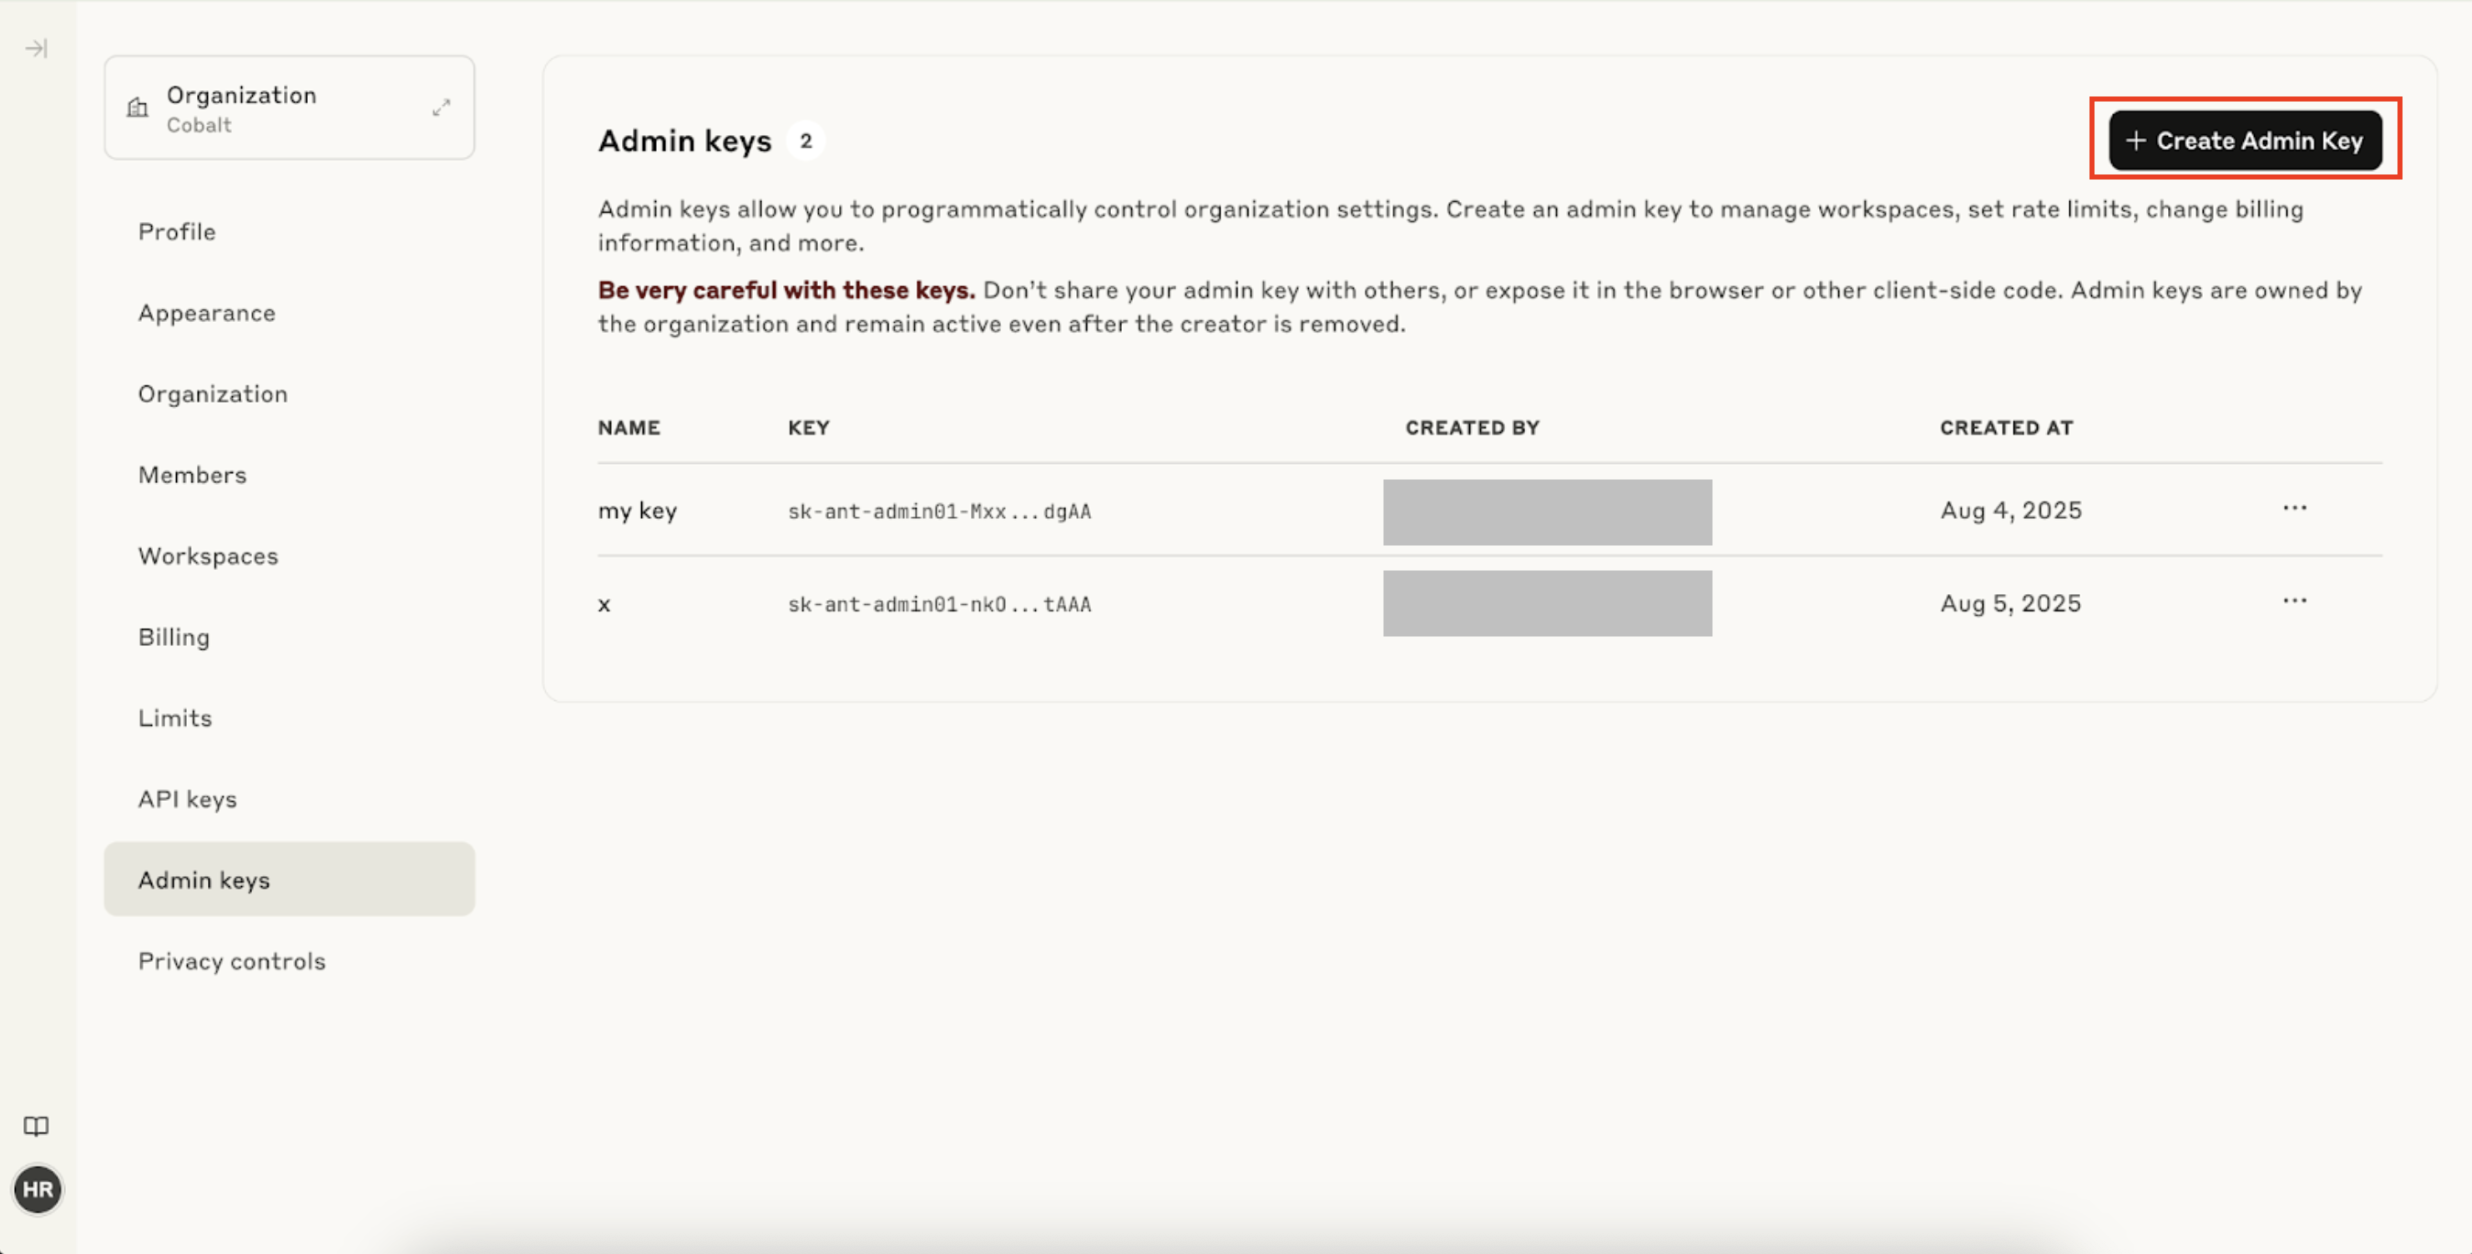Open the Limits settings page
Image resolution: width=2472 pixels, height=1254 pixels.
point(175,717)
